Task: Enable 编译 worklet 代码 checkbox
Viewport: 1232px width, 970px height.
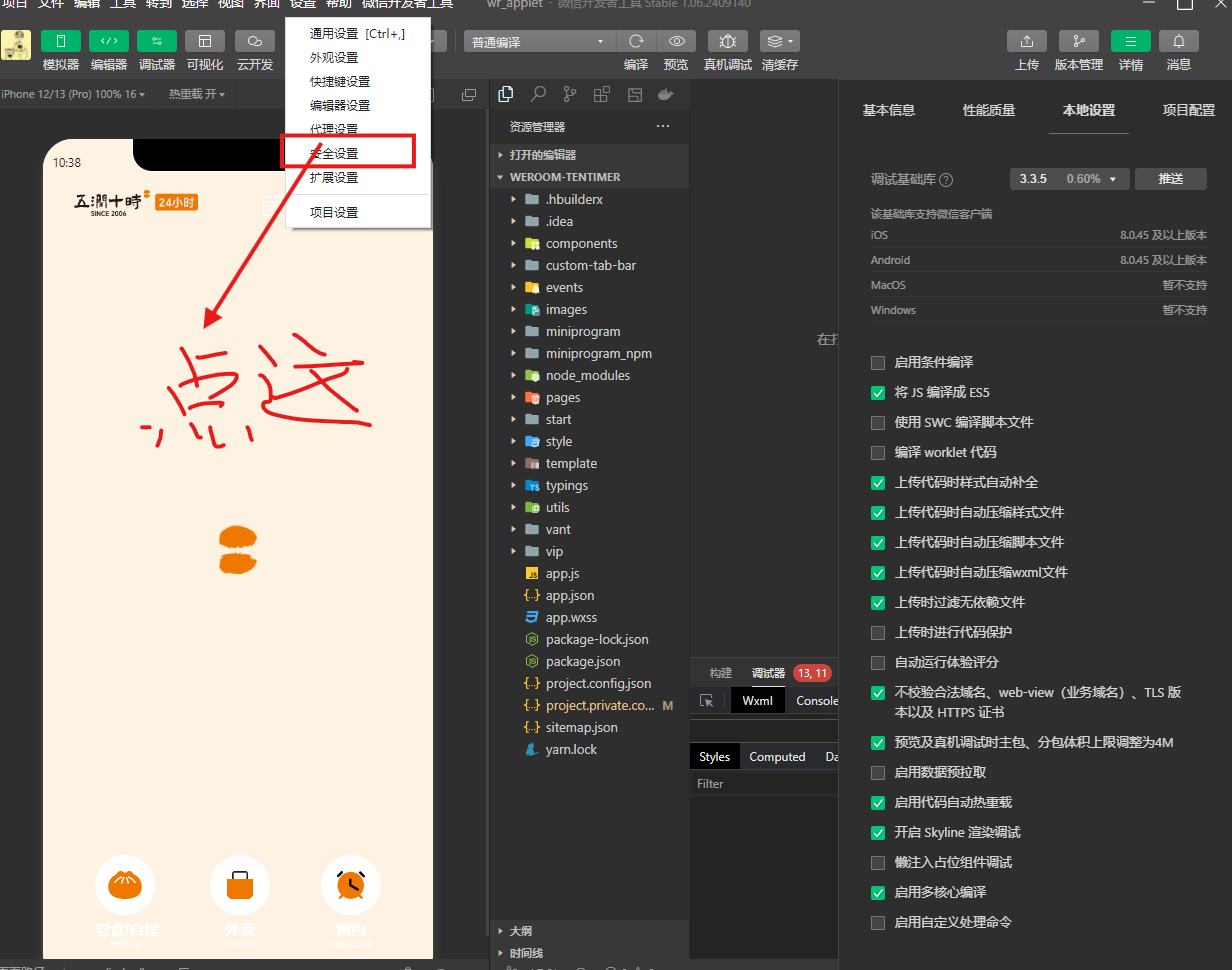Action: 878,452
